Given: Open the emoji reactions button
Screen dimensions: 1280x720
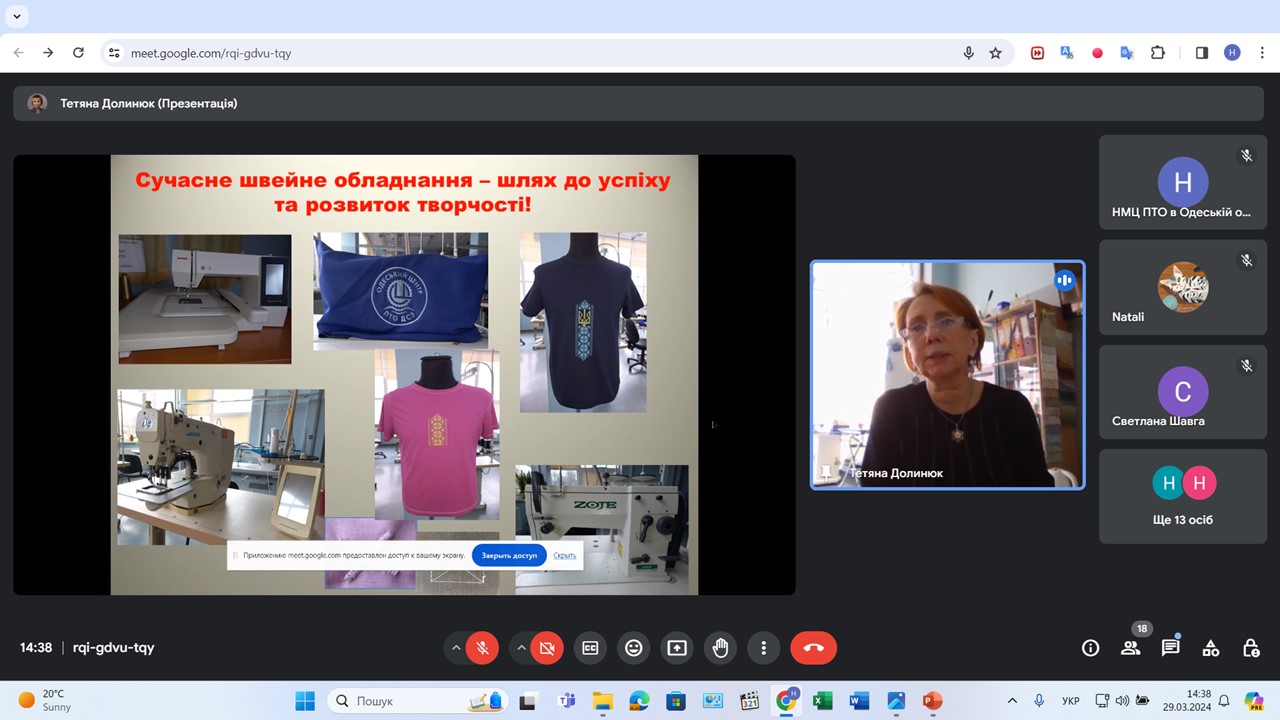Looking at the screenshot, I should click(633, 648).
